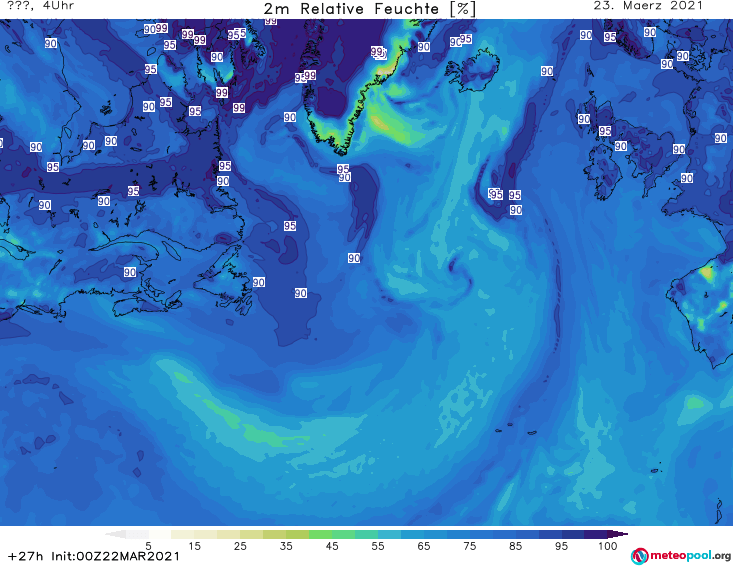Click the legend value '5'
Screen dimensions: 733x566
(x=148, y=546)
